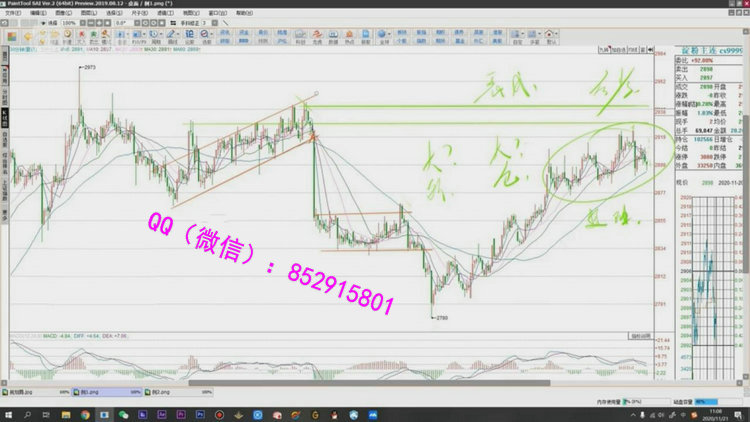The height and width of the screenshot is (422, 750).
Task: Click the Windows Start button
Action: tap(8, 413)
